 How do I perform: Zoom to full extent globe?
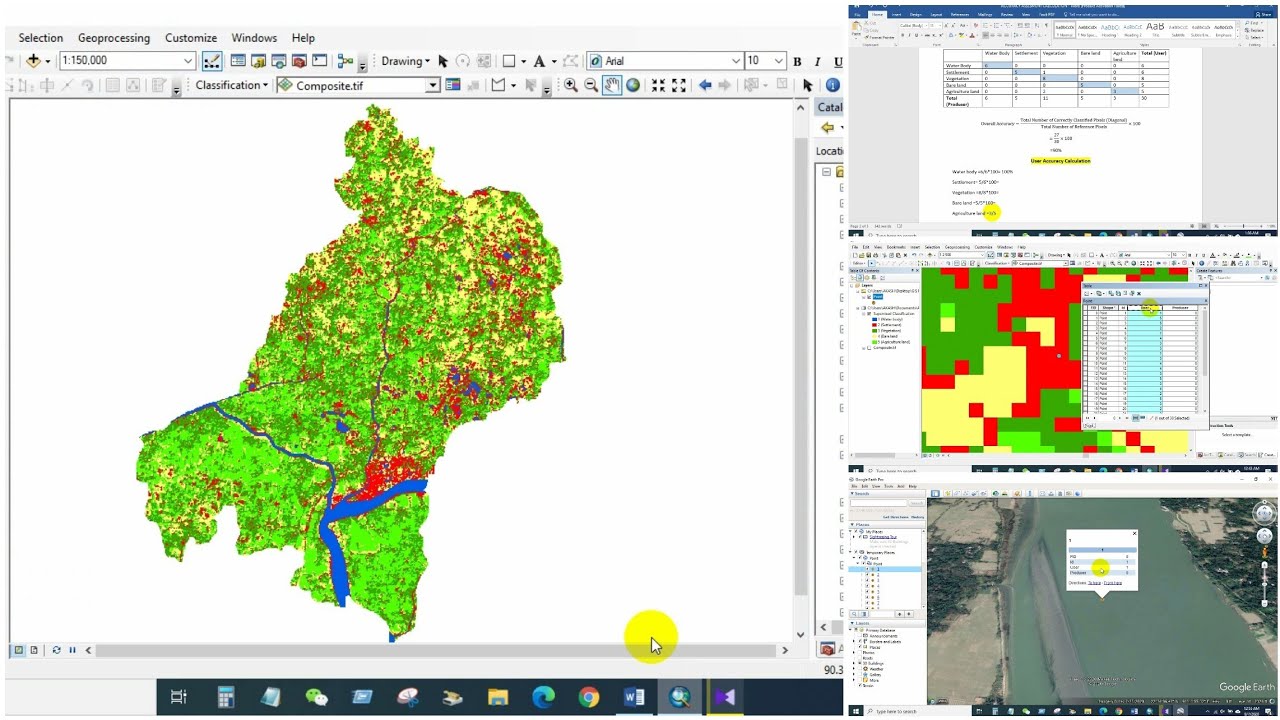pos(633,85)
